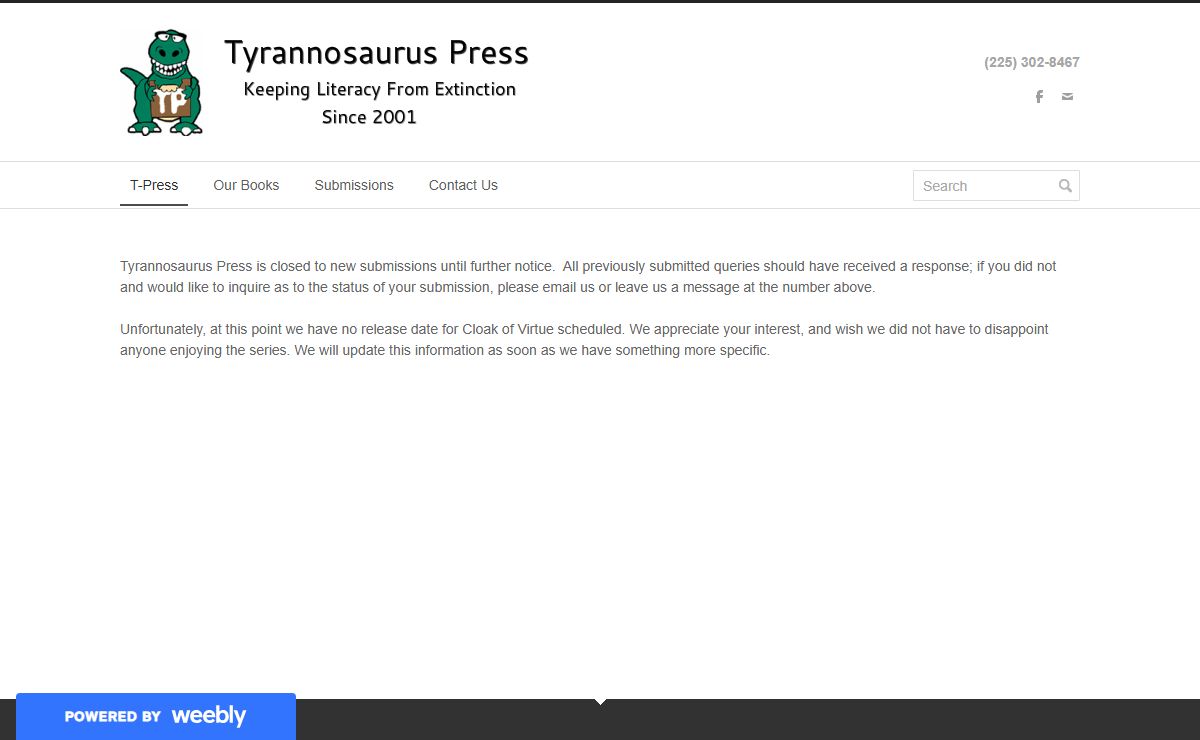The image size is (1200, 740).
Task: Click the Weebly logo in badge
Action: click(x=208, y=716)
